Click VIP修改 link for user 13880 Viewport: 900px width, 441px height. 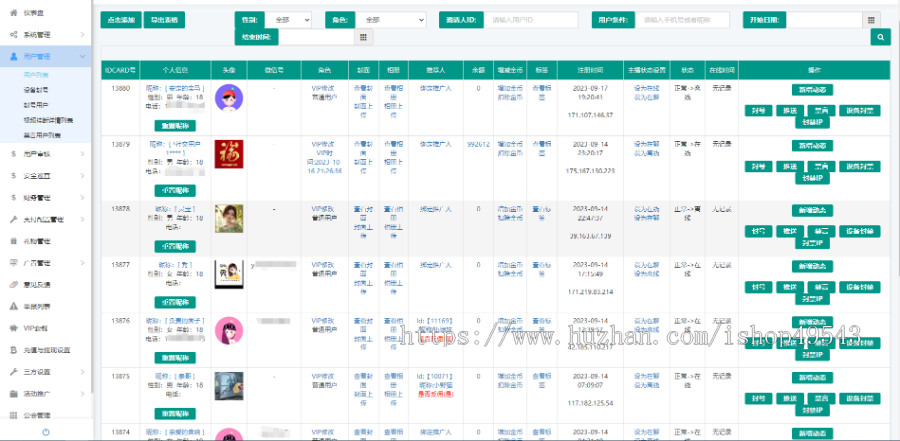[324, 88]
